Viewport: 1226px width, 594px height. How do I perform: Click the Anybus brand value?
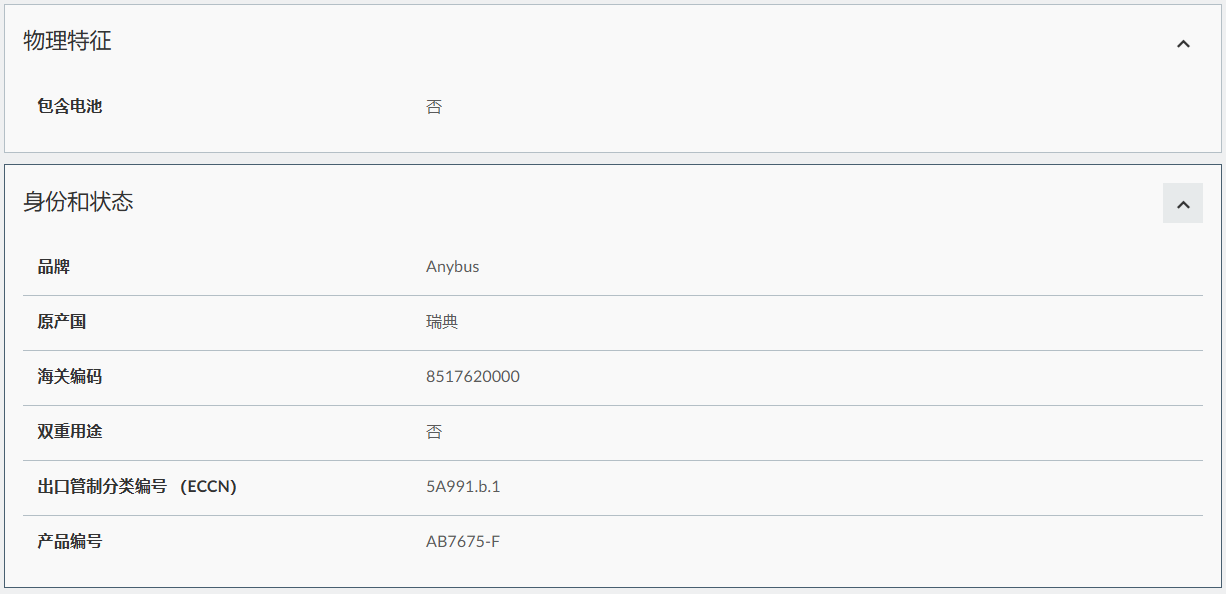point(452,267)
